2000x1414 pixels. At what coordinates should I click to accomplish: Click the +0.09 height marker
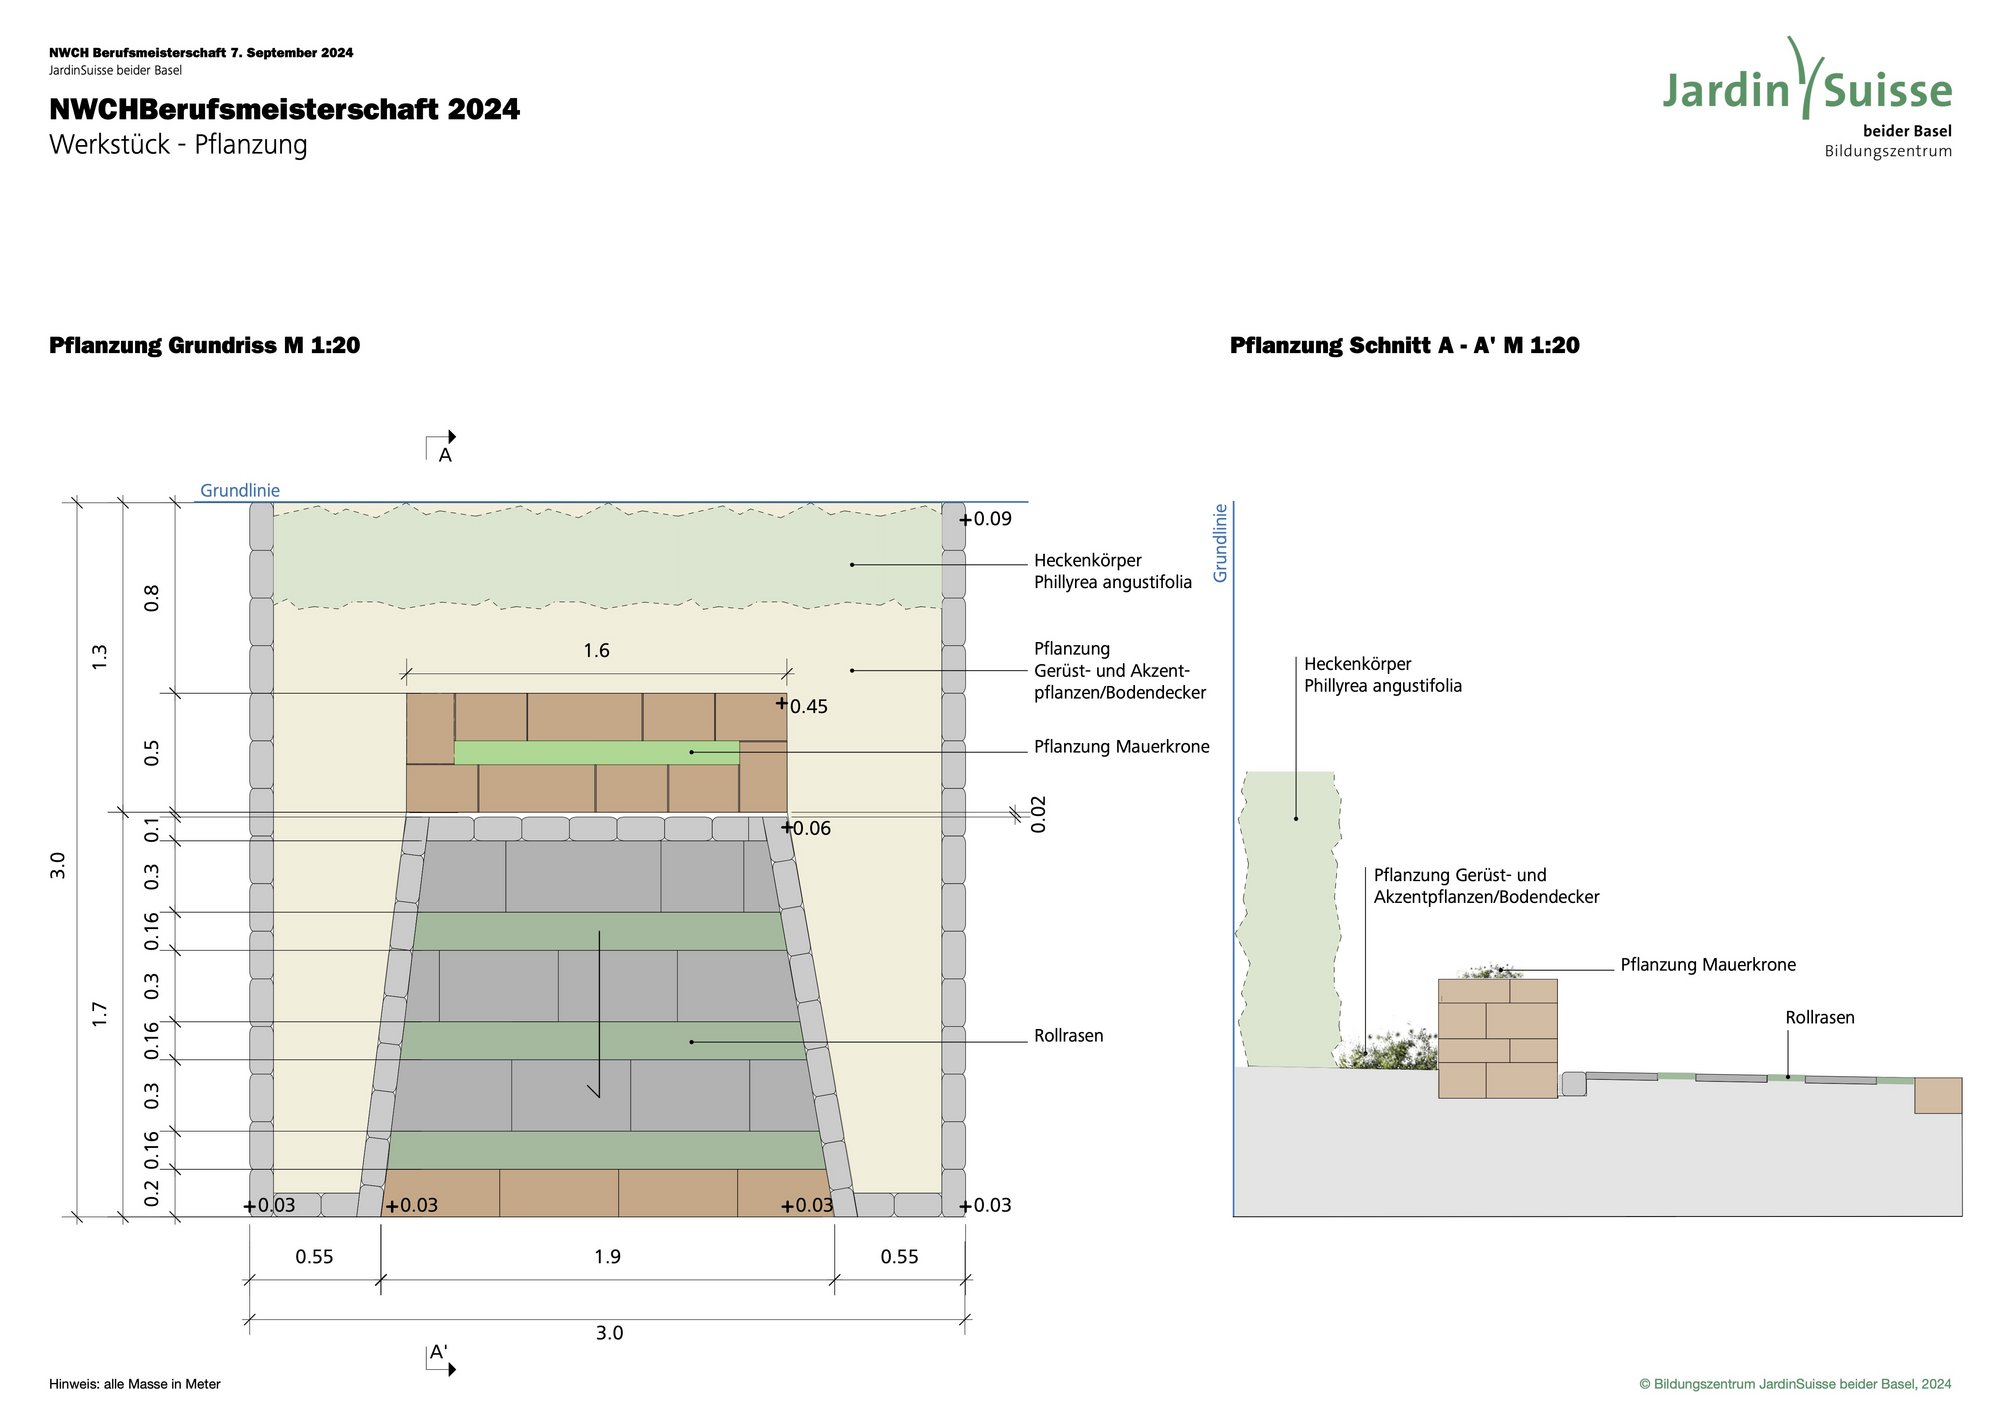(x=985, y=519)
